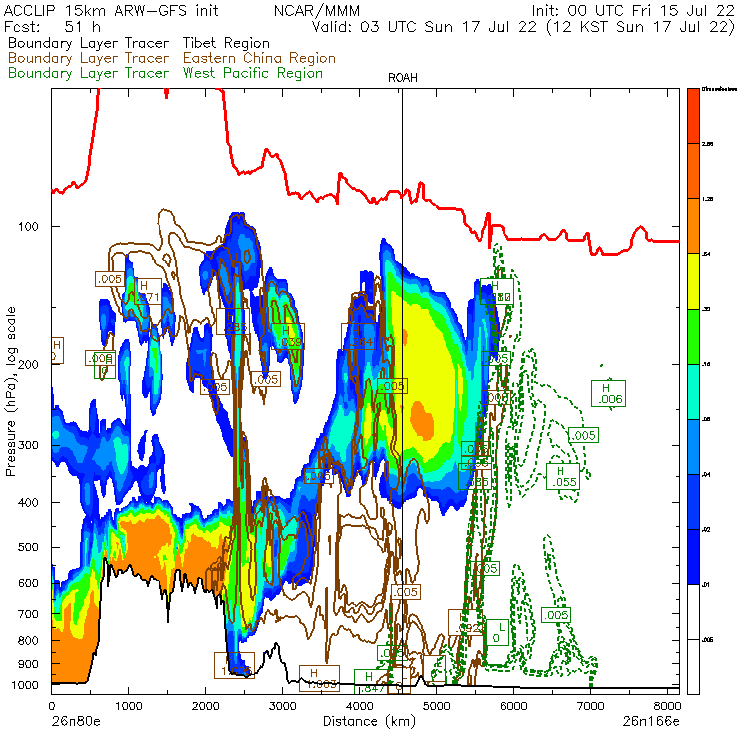Click the 'Dimensionless' colorbar unit label
Viewport: 740px width, 740px height.
click(x=719, y=89)
